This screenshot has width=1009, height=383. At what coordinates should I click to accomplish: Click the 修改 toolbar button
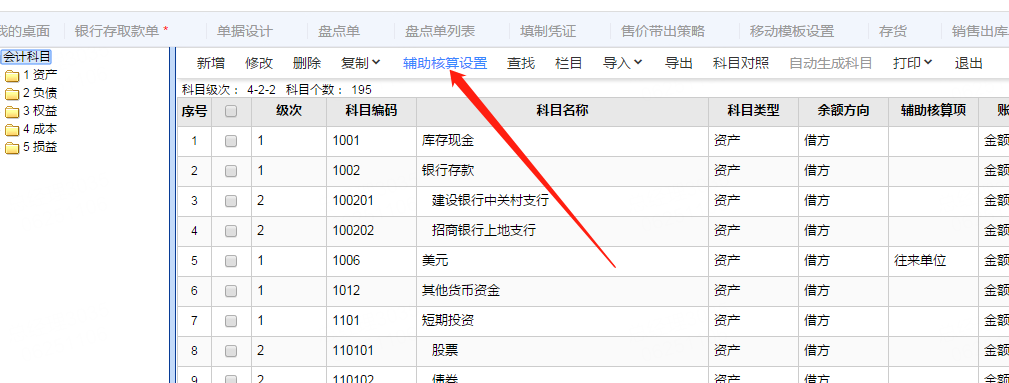pos(259,63)
